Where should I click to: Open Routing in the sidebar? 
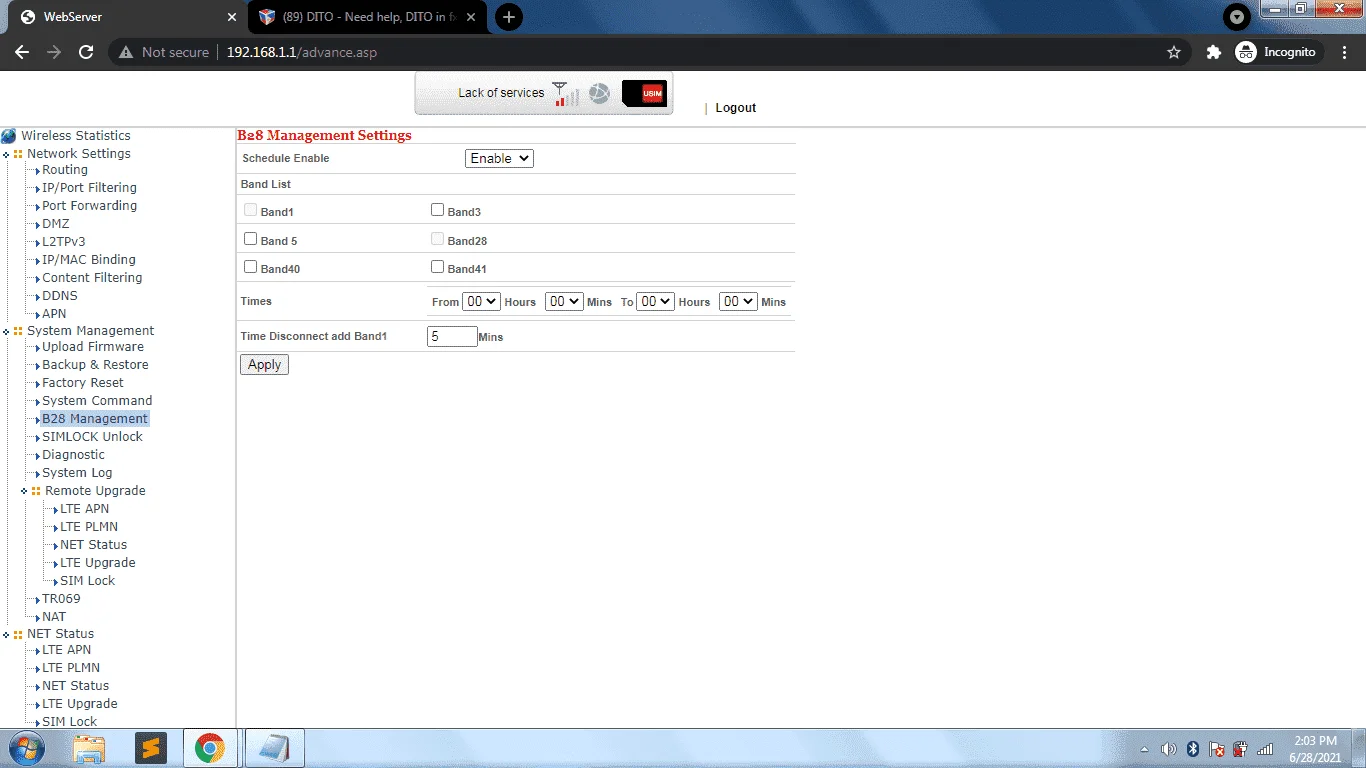click(65, 170)
